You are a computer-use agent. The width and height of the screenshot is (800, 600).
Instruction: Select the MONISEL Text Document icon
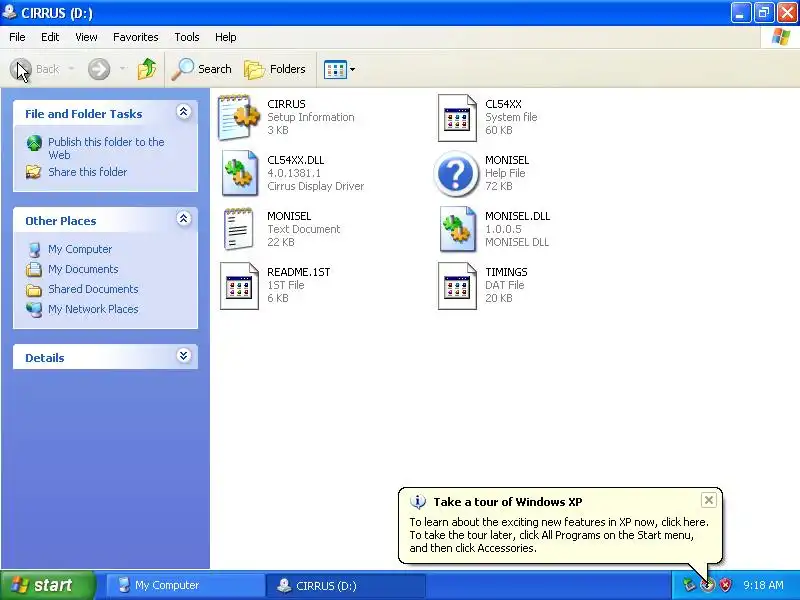[x=238, y=230]
